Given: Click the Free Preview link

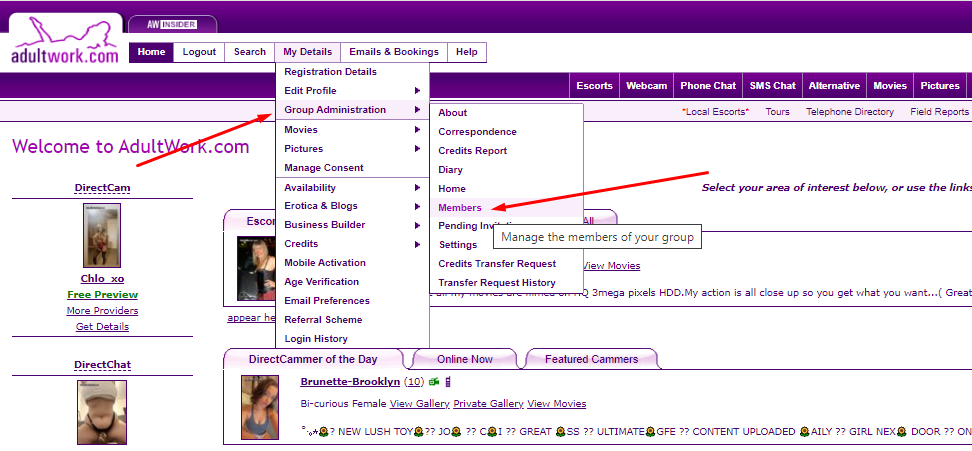Looking at the screenshot, I should (x=102, y=295).
